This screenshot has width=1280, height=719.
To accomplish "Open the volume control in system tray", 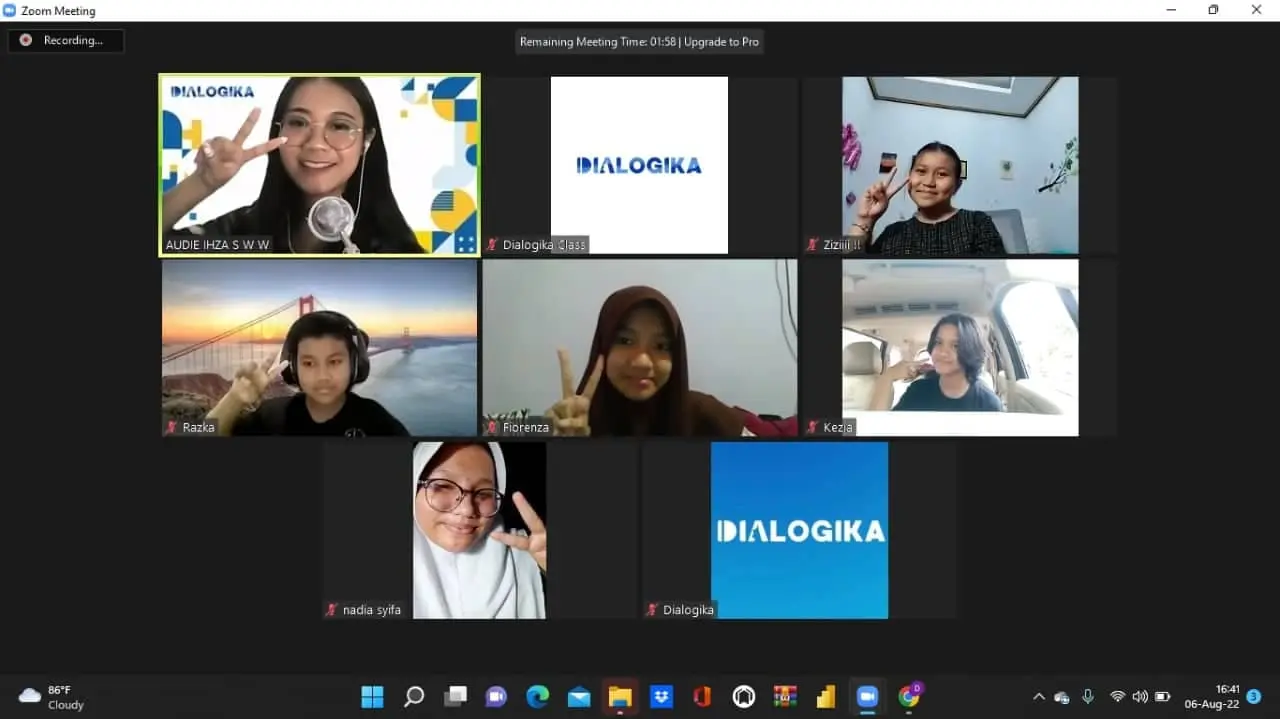I will pyautogui.click(x=1140, y=697).
